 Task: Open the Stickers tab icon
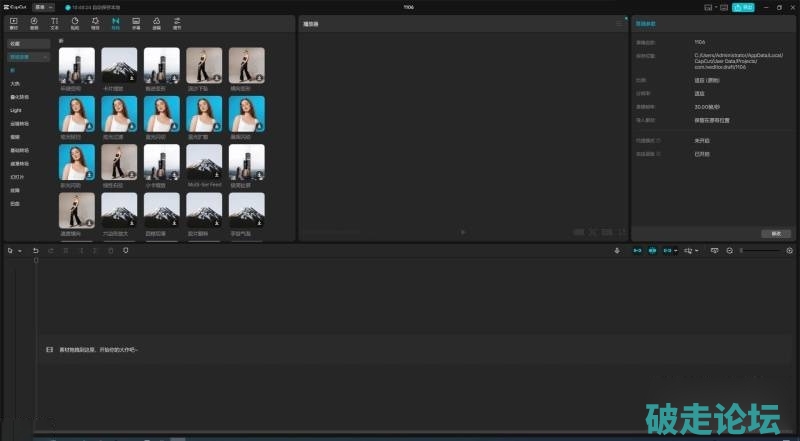[x=75, y=22]
